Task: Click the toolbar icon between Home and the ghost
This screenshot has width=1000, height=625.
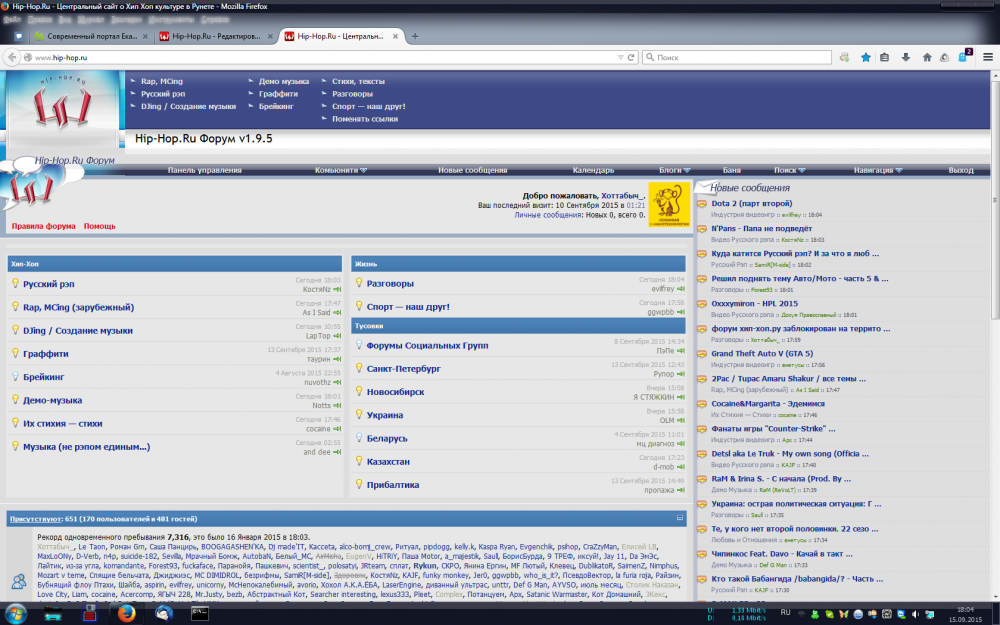Action: point(945,57)
